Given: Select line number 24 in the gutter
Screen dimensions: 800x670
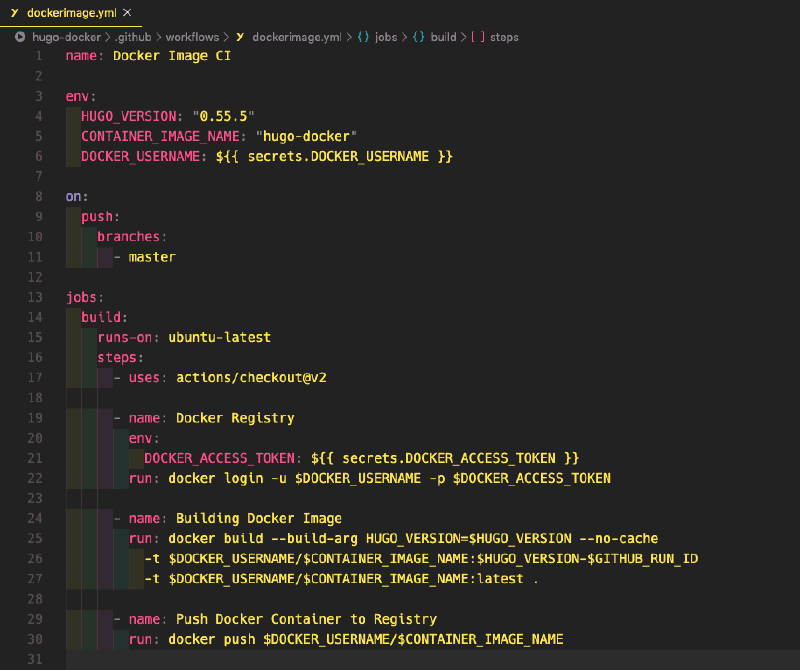Looking at the screenshot, I should tap(35, 518).
